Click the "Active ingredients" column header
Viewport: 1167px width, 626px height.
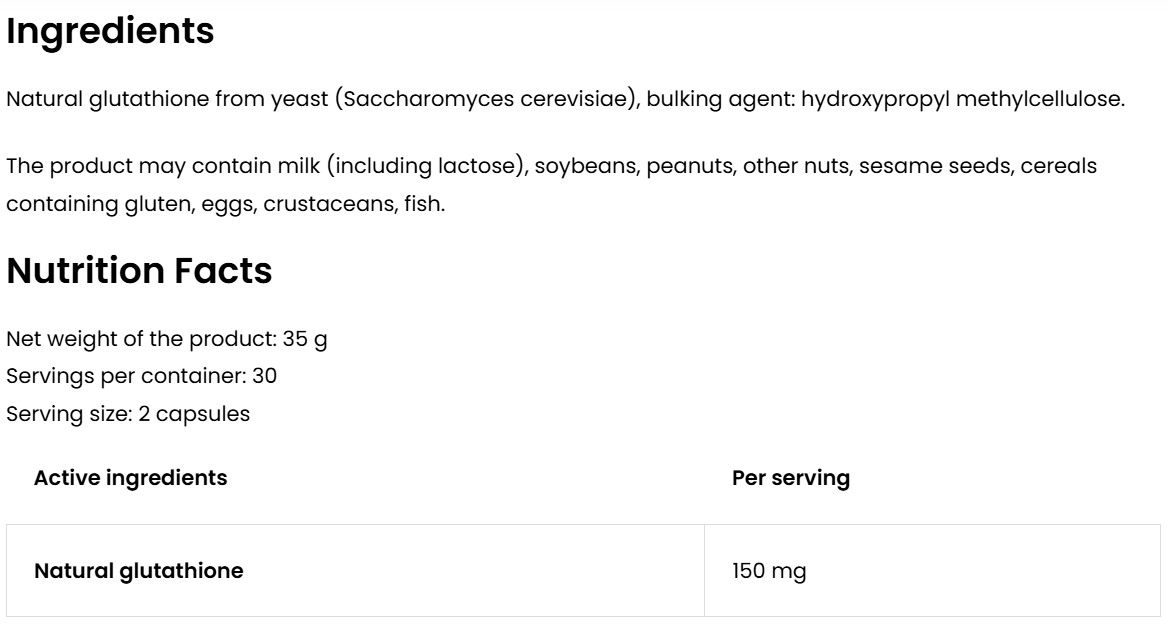click(131, 478)
